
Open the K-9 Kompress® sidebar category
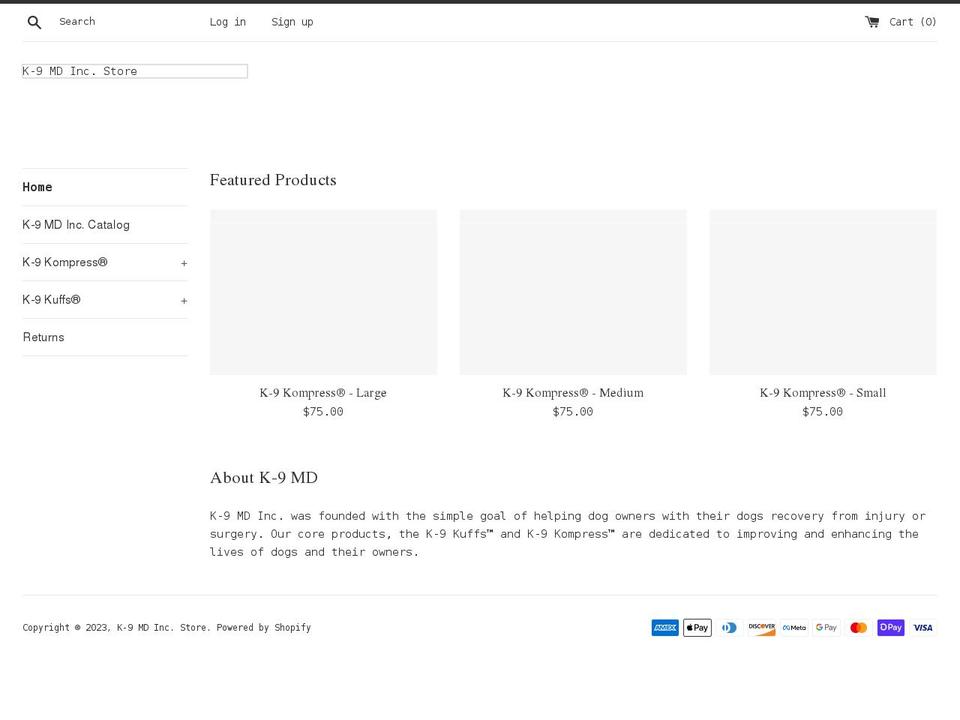tap(65, 262)
